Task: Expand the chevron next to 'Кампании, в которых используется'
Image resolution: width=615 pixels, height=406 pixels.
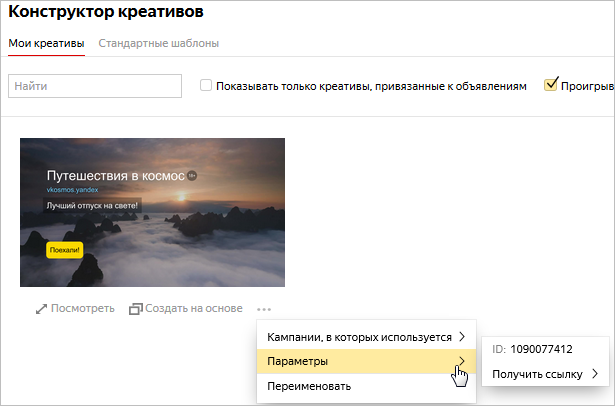Action: [462, 337]
